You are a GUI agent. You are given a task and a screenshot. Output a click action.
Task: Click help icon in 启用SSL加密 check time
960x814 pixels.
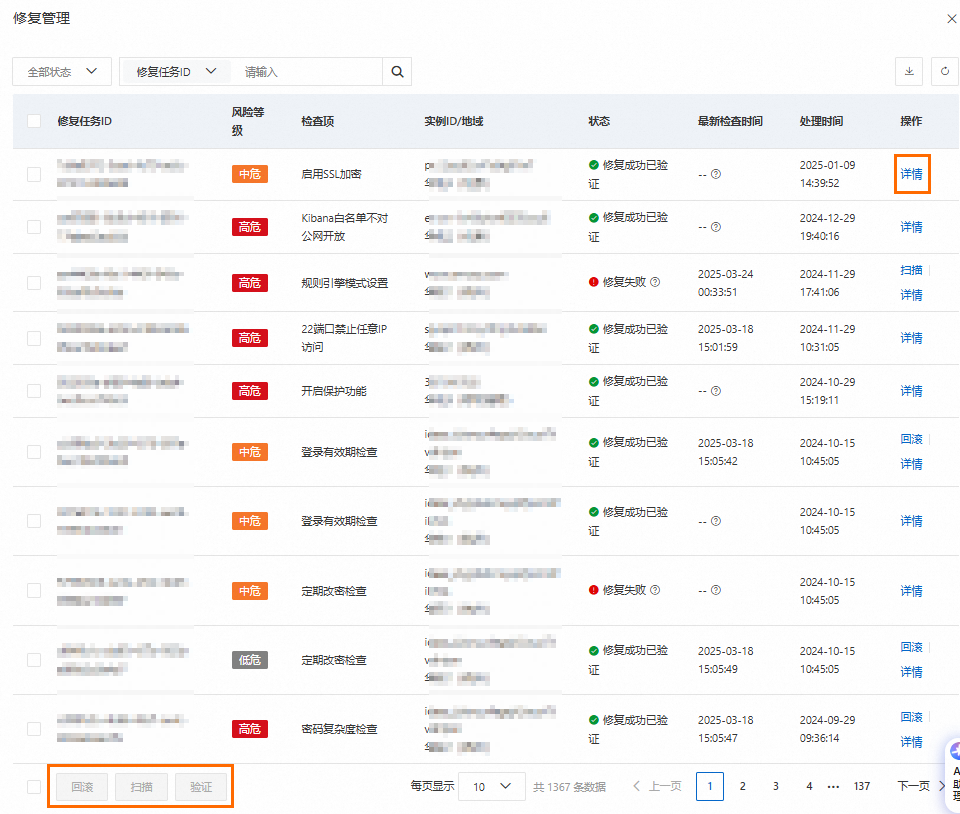pyautogui.click(x=716, y=174)
